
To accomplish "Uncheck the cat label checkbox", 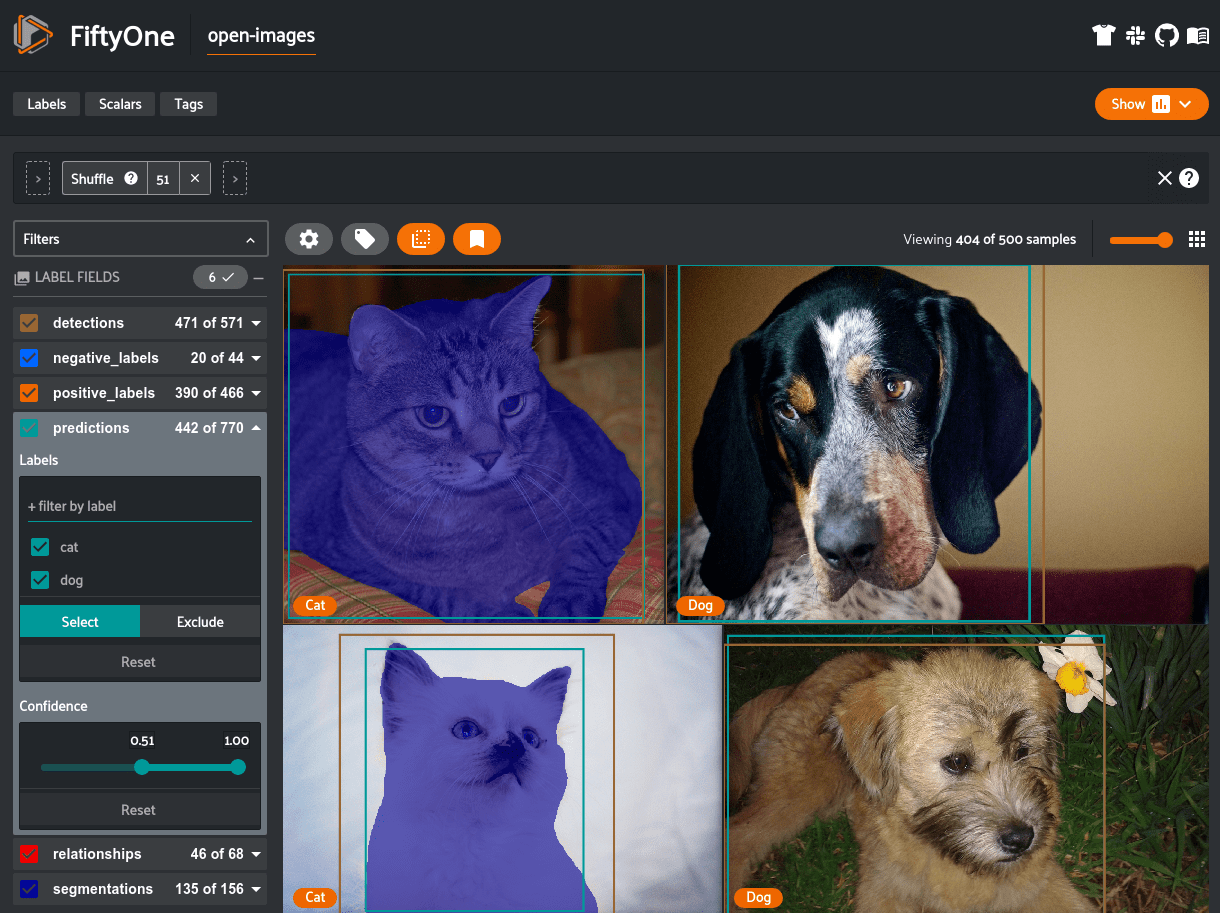I will pyautogui.click(x=40, y=547).
